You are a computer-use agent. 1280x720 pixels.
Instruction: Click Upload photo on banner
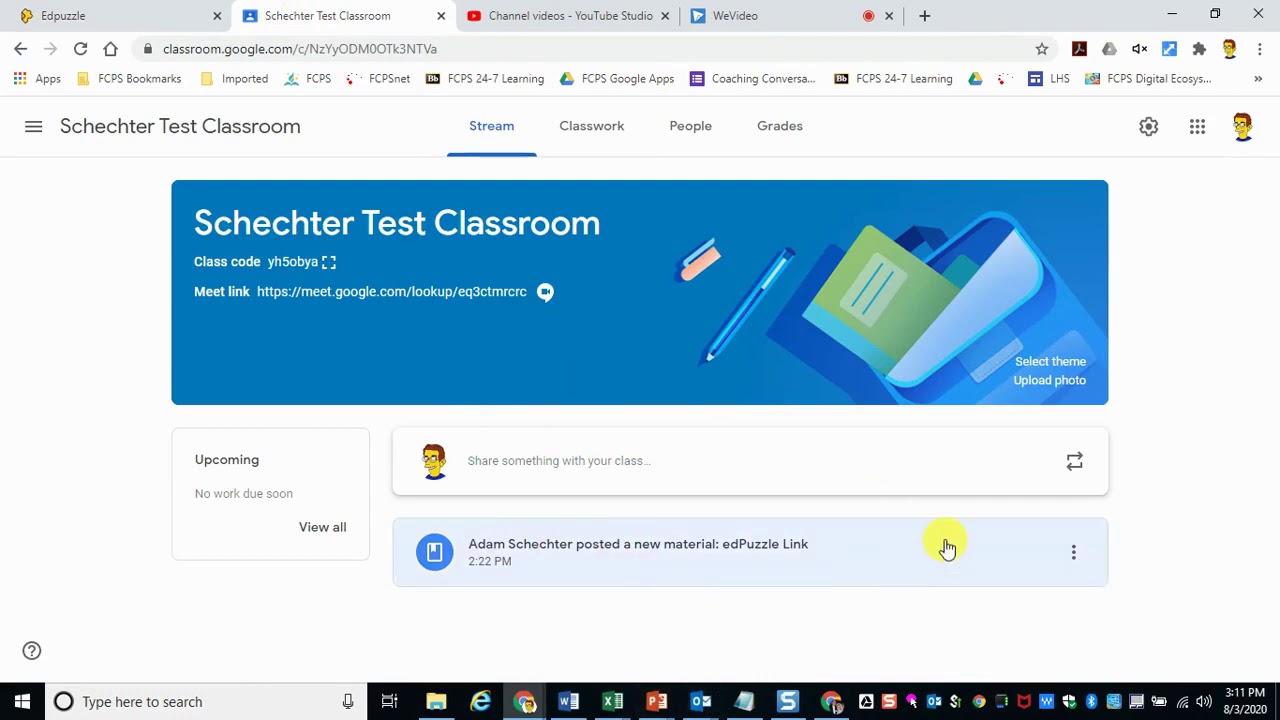pos(1049,380)
